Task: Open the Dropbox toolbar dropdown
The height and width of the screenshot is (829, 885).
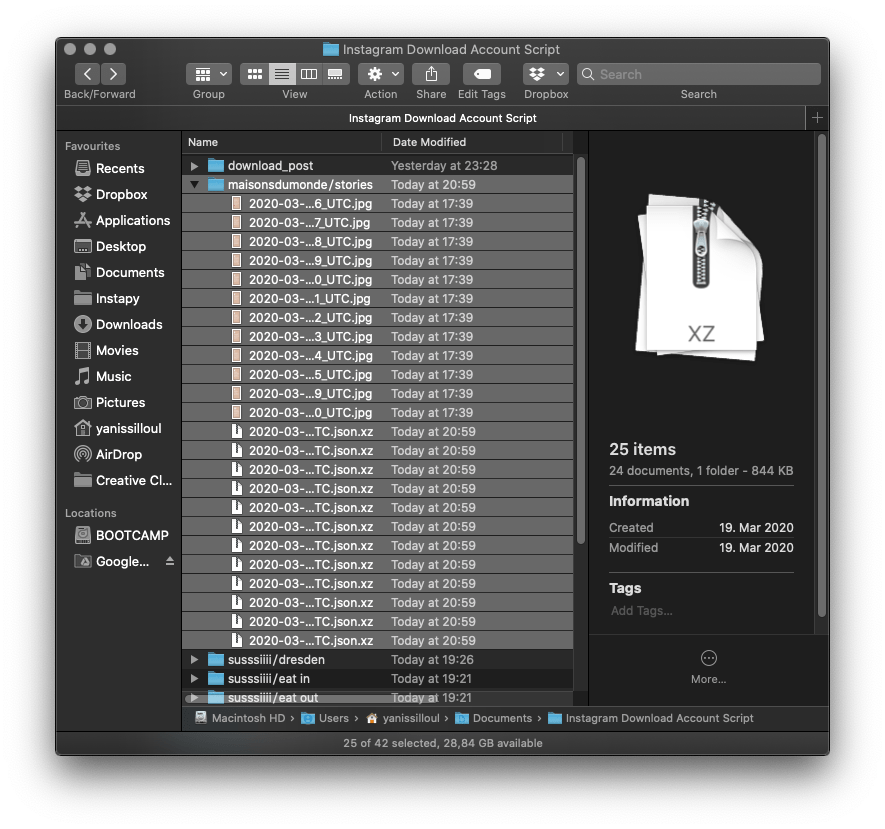Action: click(x=546, y=74)
